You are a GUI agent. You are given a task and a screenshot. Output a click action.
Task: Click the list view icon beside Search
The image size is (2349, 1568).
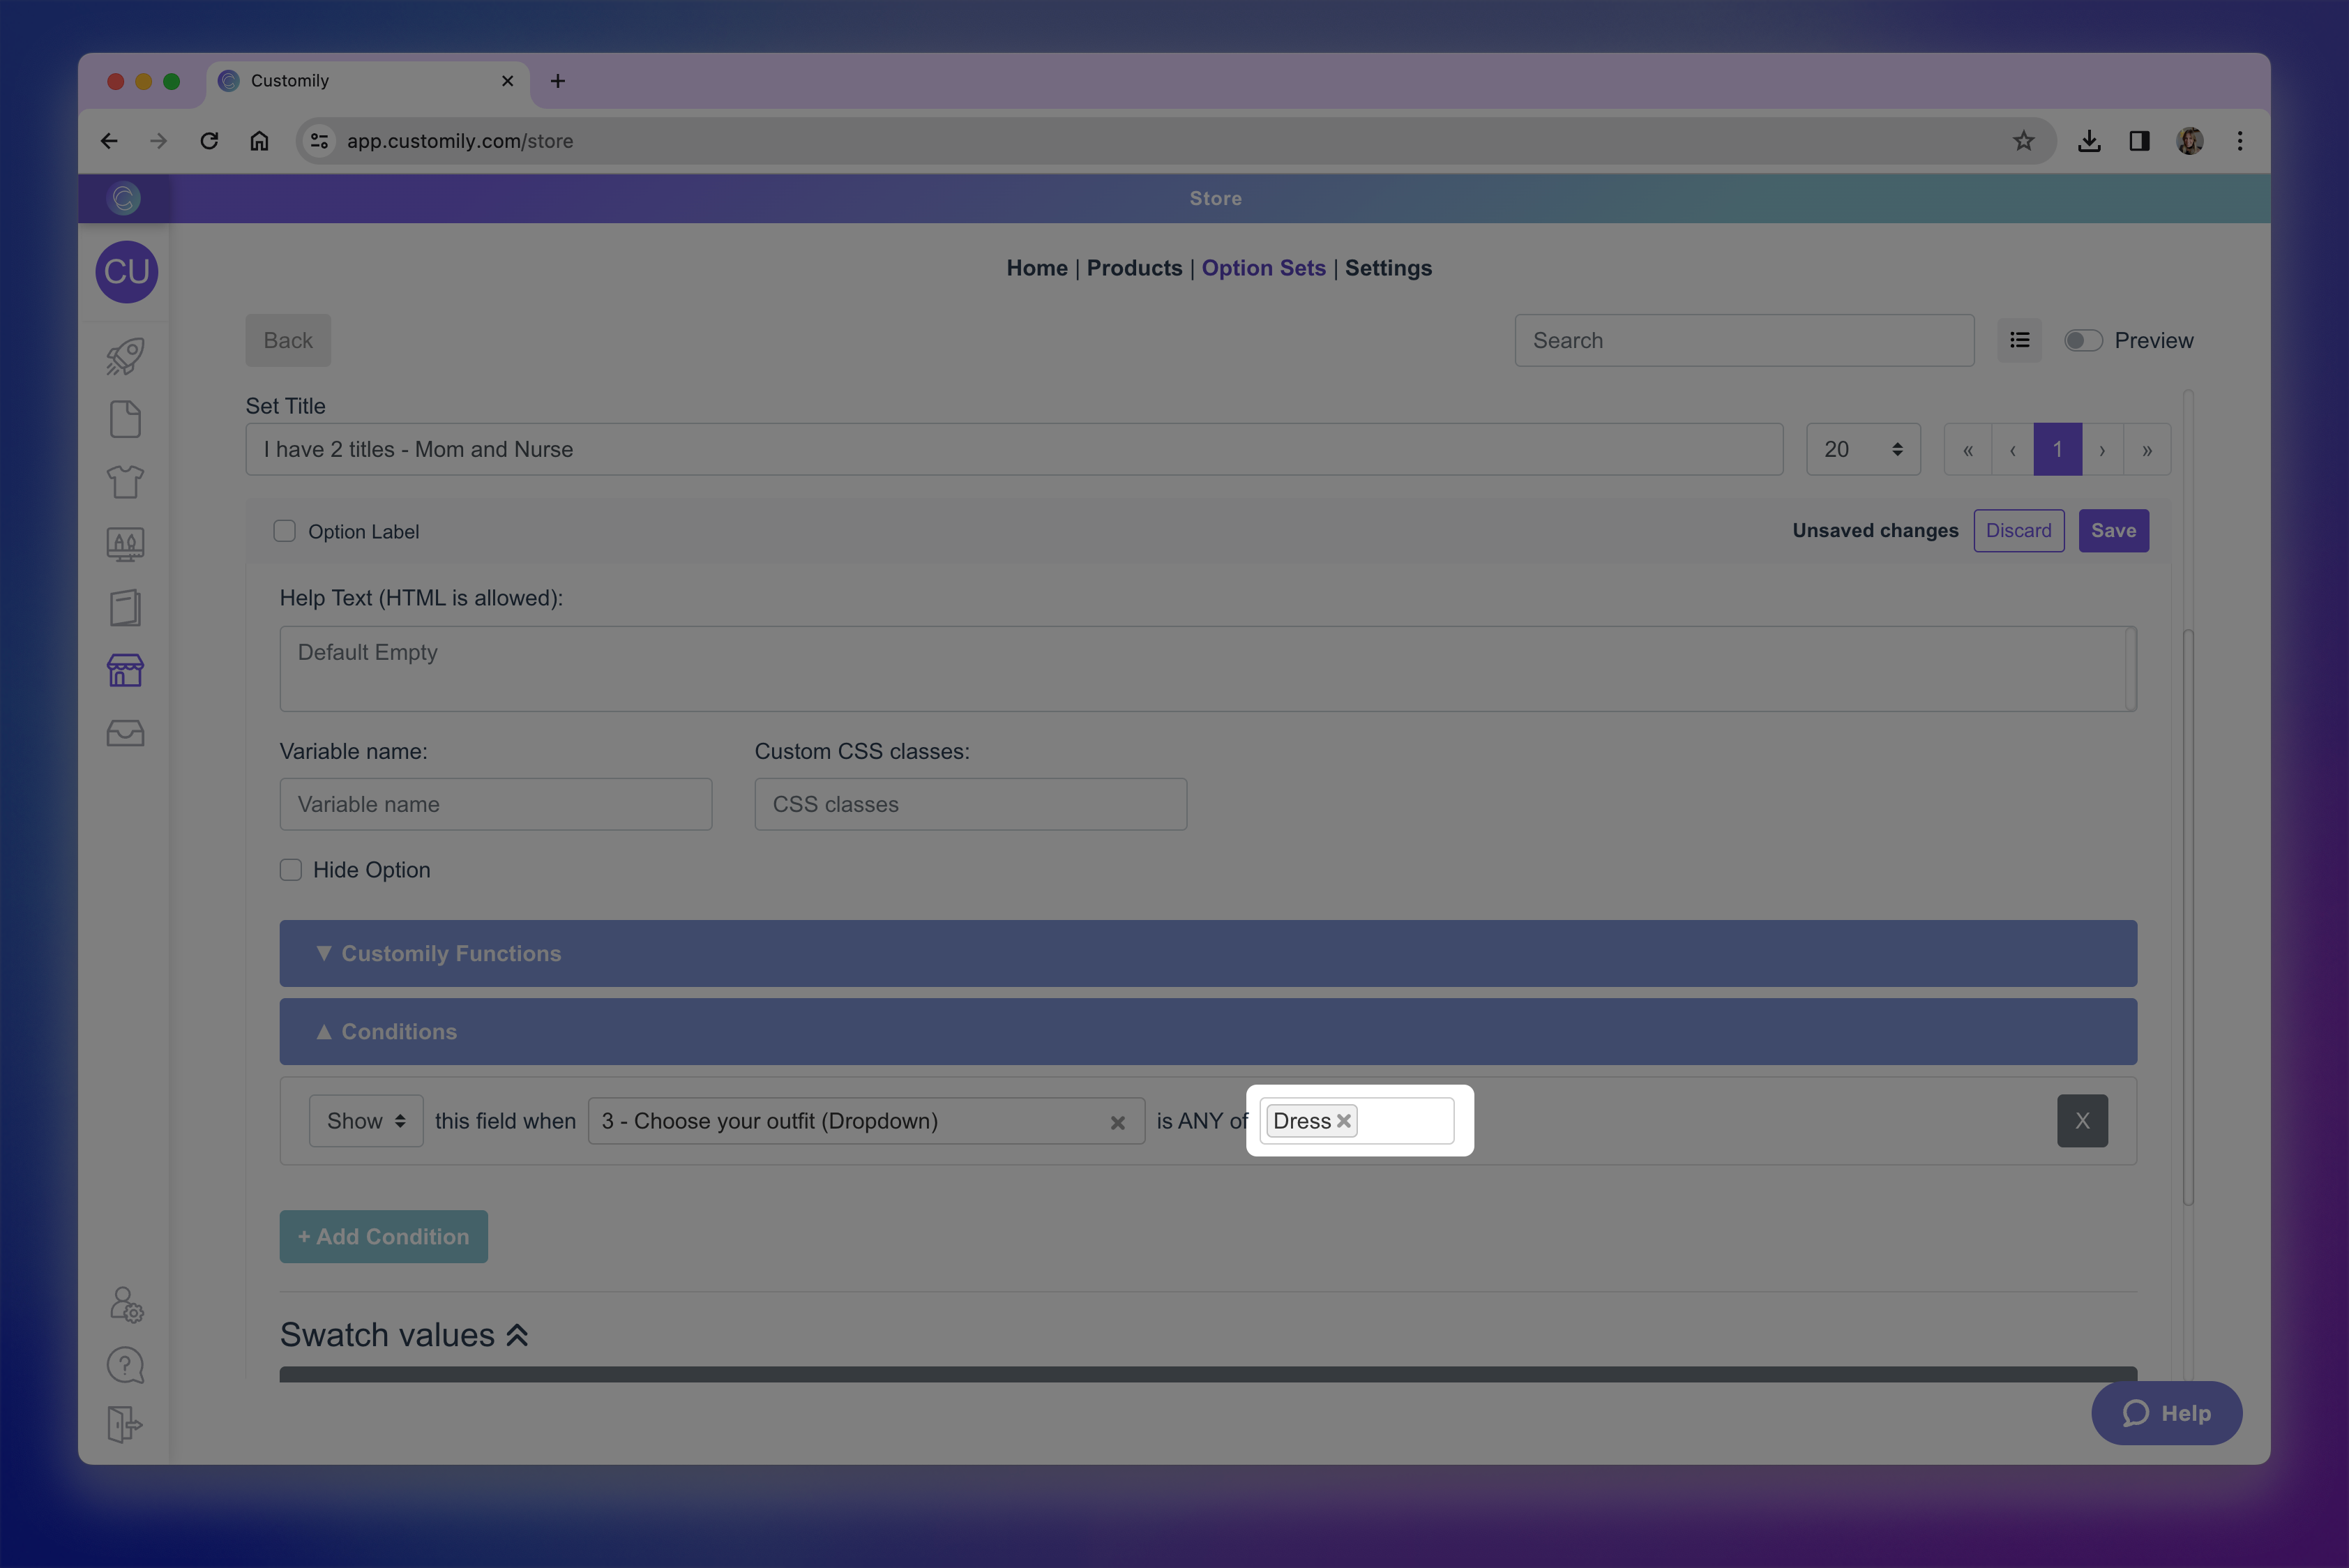click(x=2019, y=340)
